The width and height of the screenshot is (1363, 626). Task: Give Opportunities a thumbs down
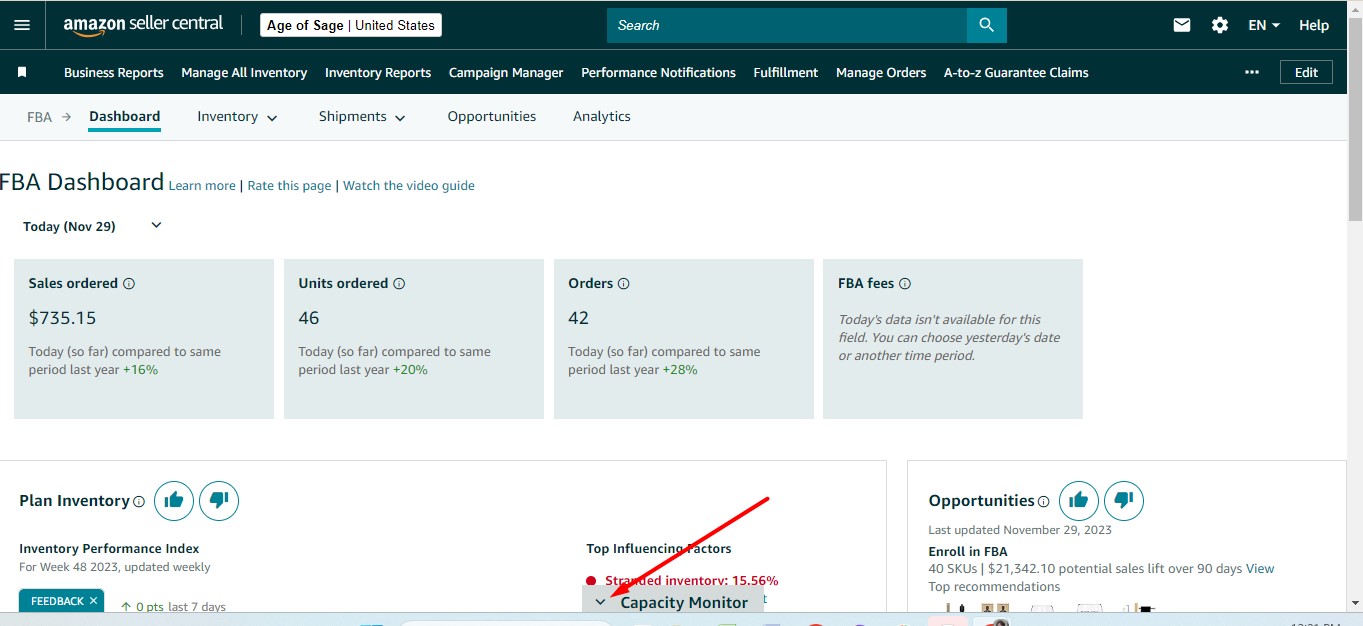tap(1124, 500)
